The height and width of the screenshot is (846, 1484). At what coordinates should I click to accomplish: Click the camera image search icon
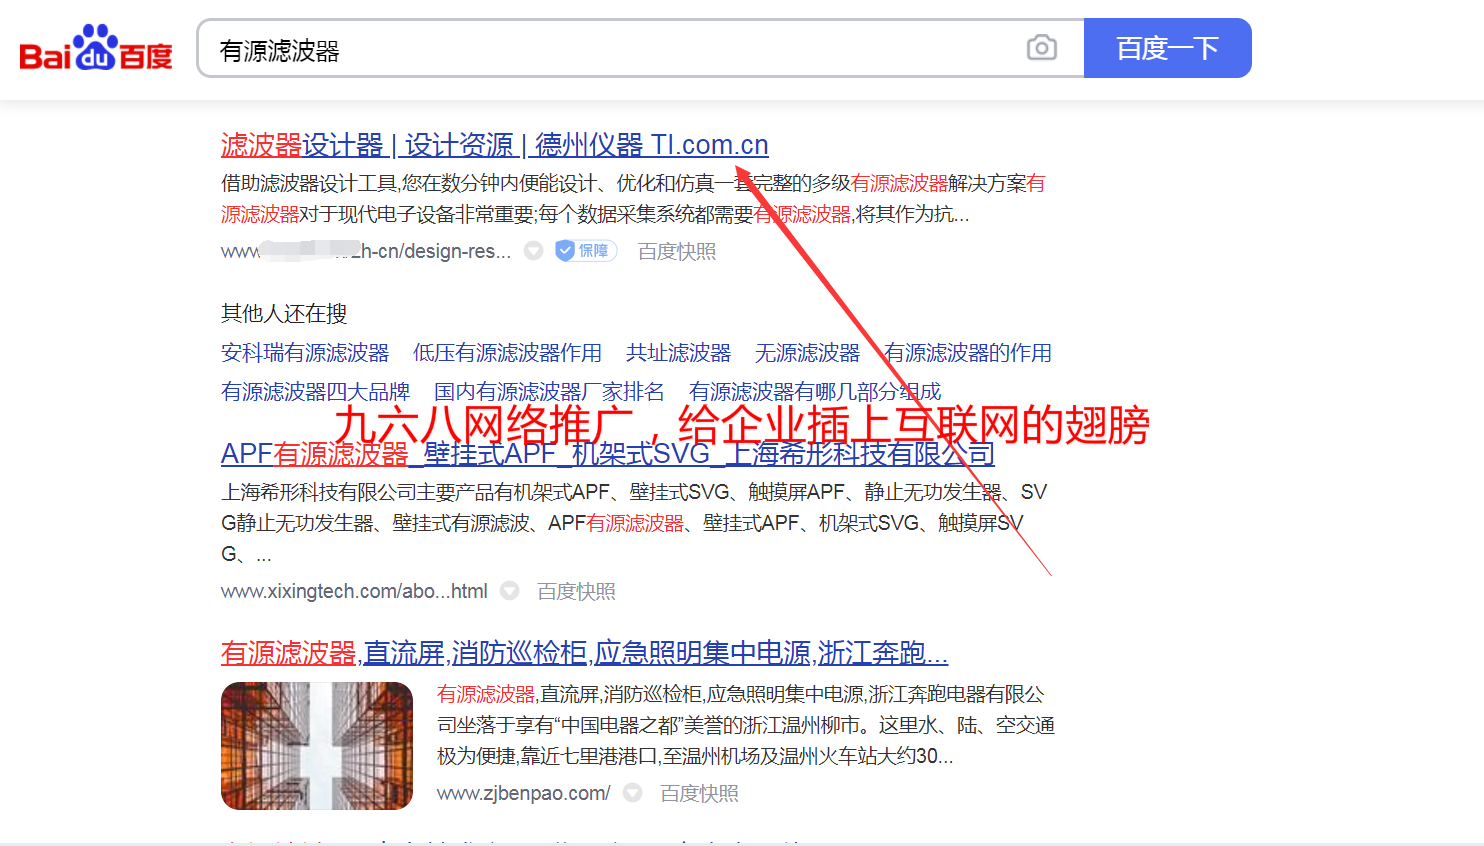point(1042,48)
